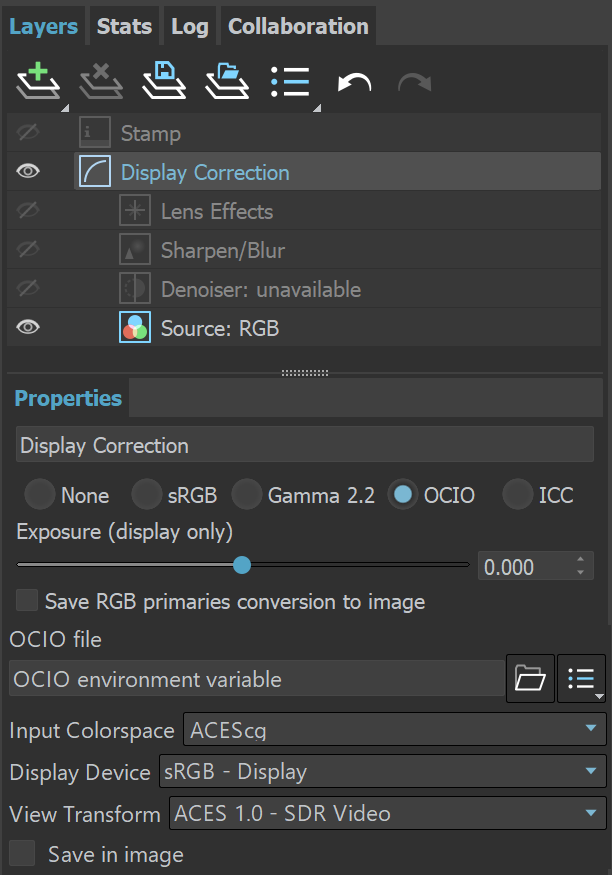Open the Collaboration tab
613x875 pixels.
coord(298,27)
